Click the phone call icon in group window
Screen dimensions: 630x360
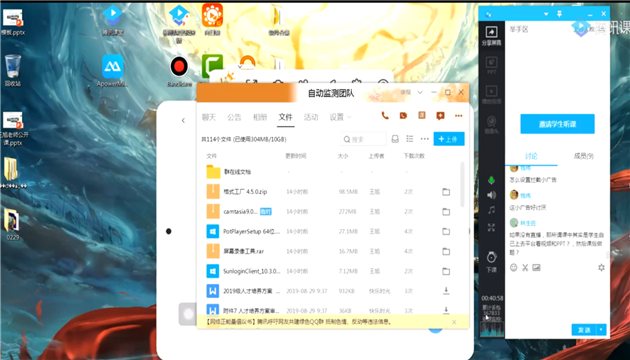[385, 116]
